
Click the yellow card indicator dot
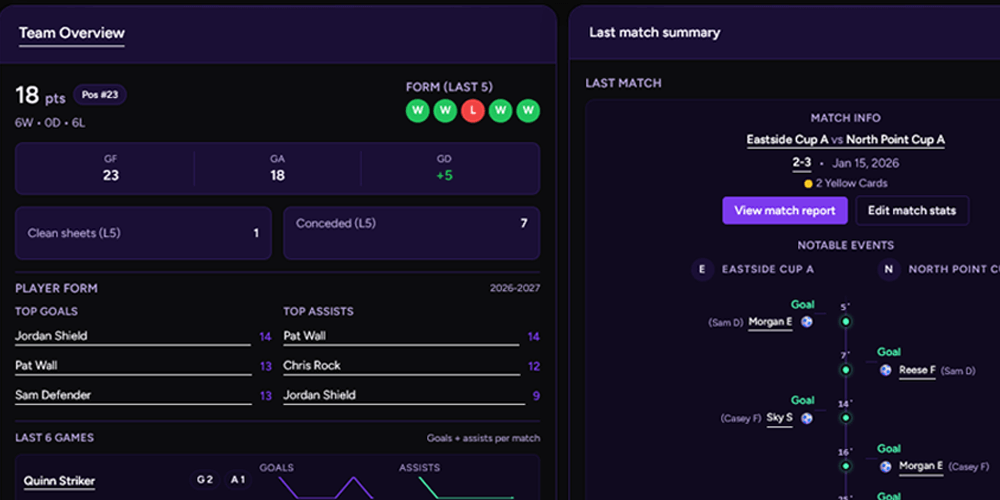808,184
